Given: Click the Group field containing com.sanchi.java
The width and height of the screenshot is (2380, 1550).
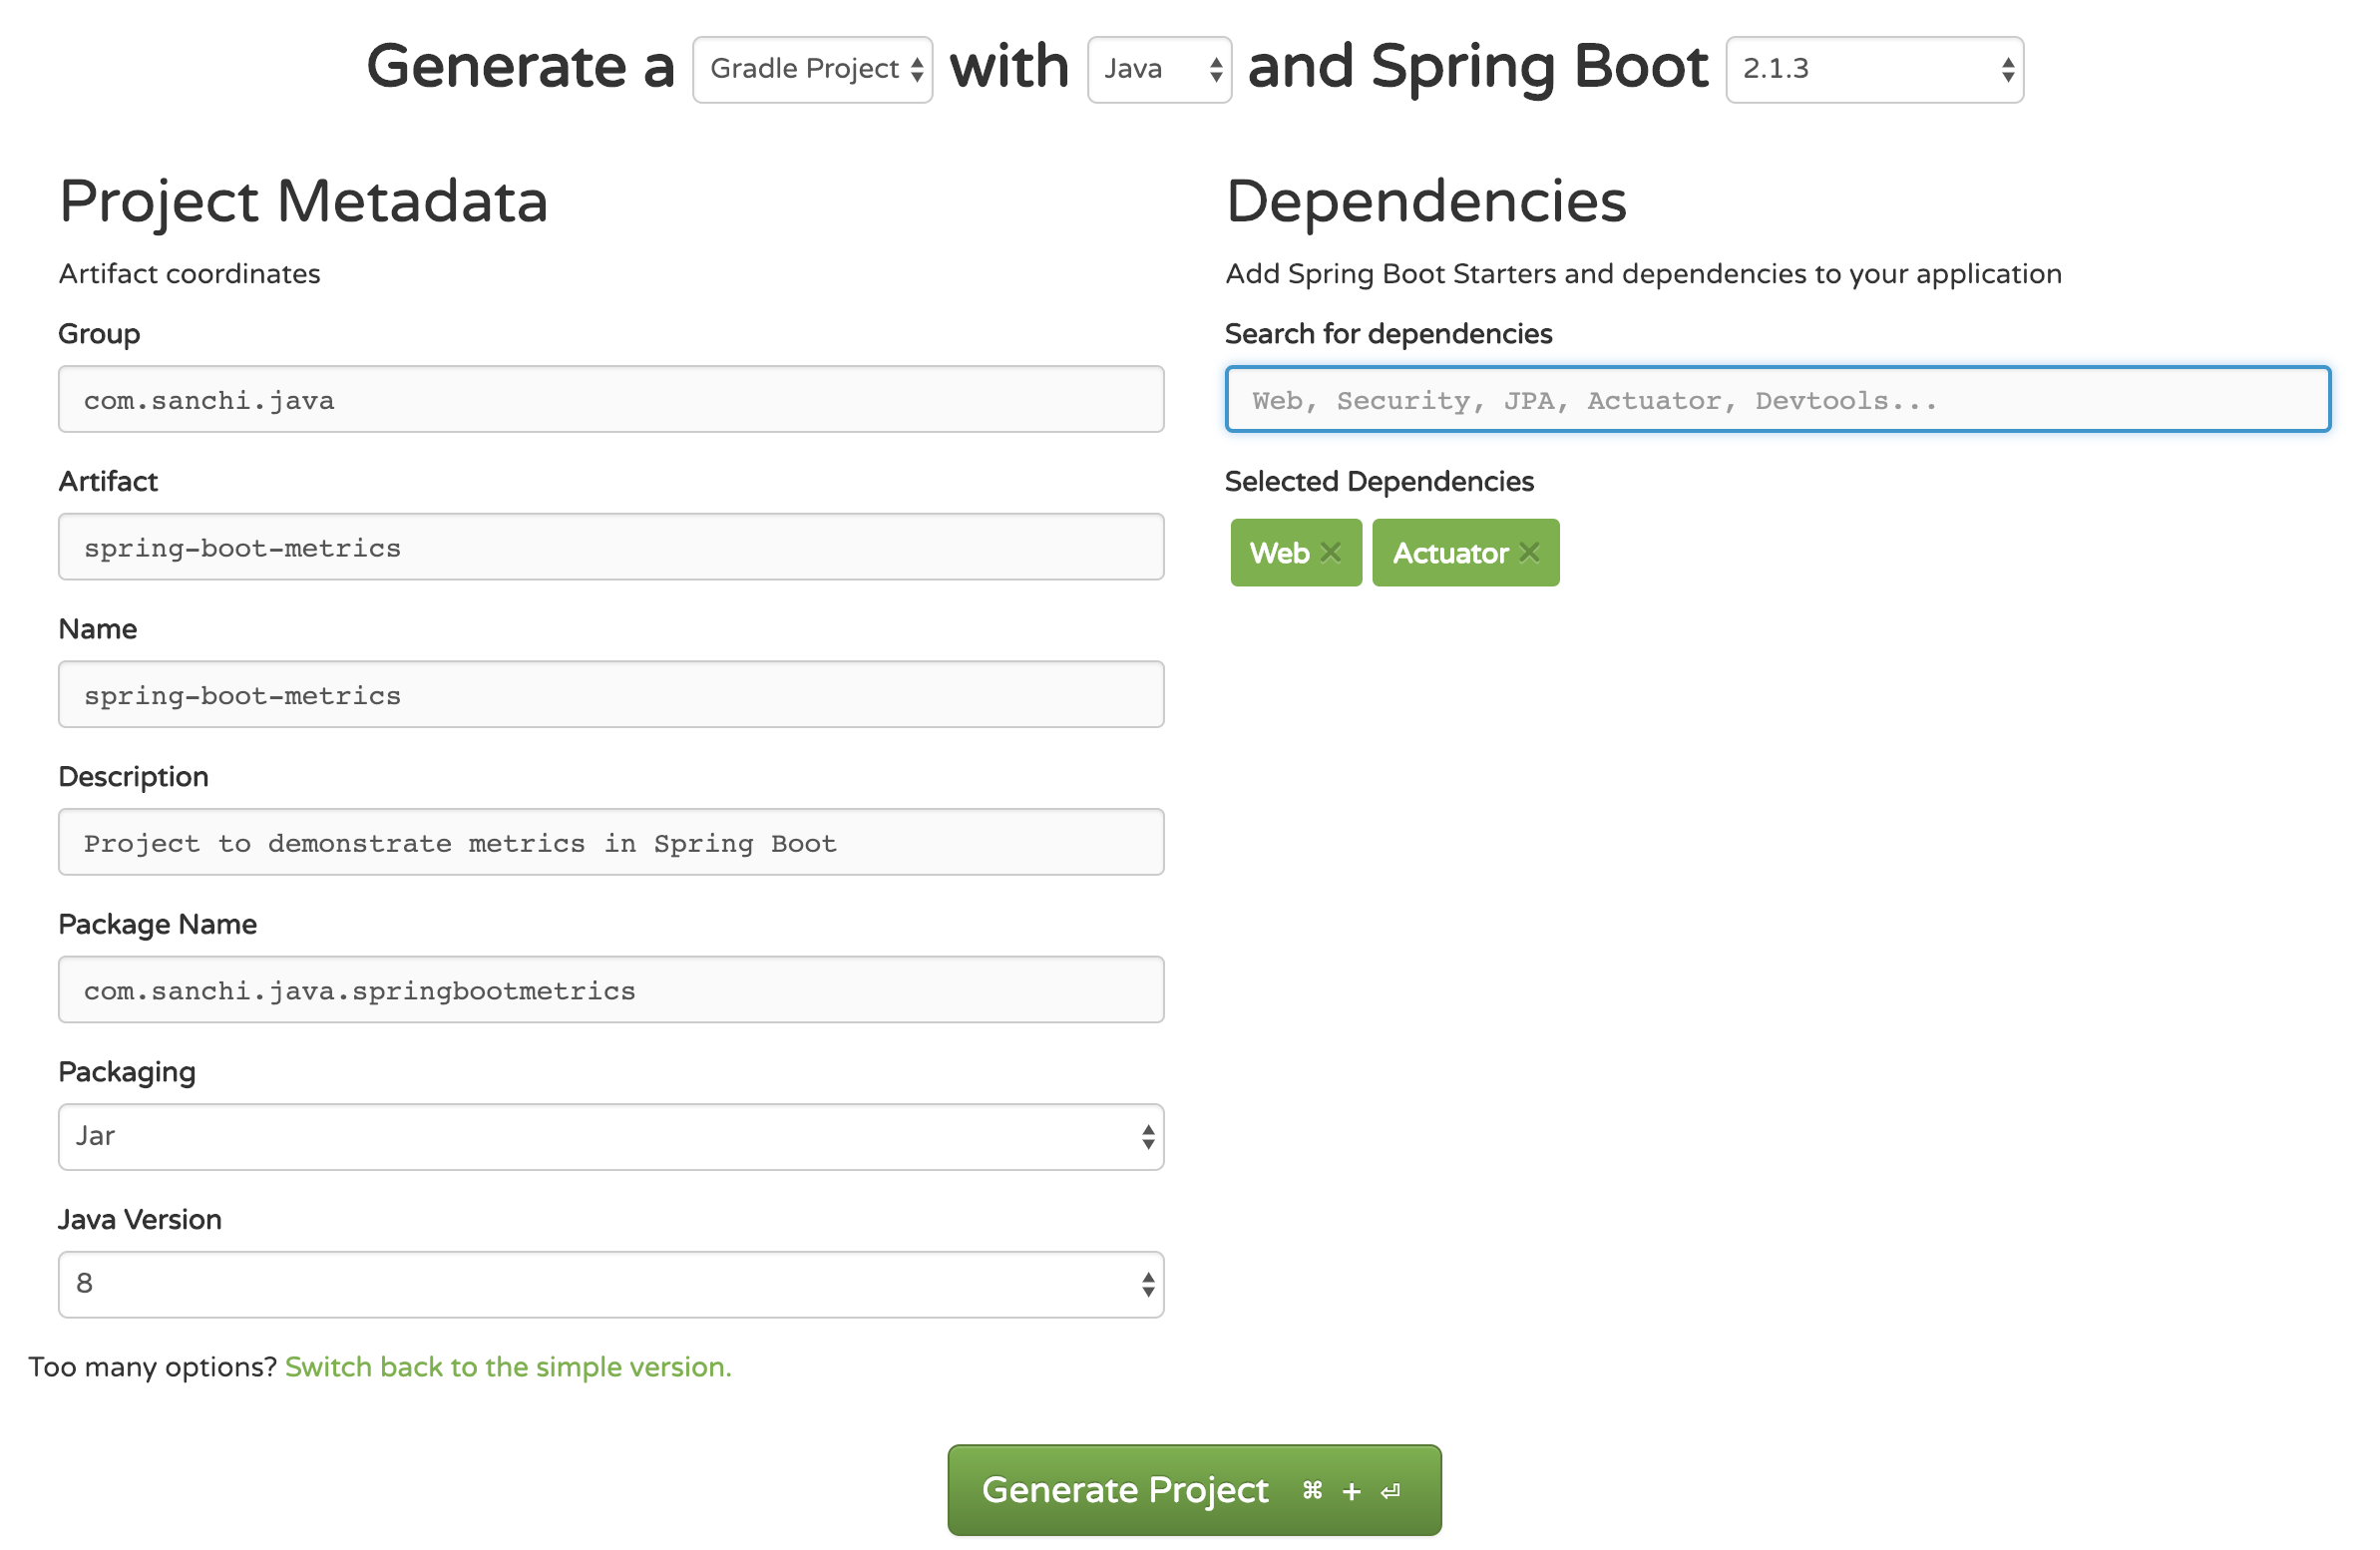Looking at the screenshot, I should point(611,399).
